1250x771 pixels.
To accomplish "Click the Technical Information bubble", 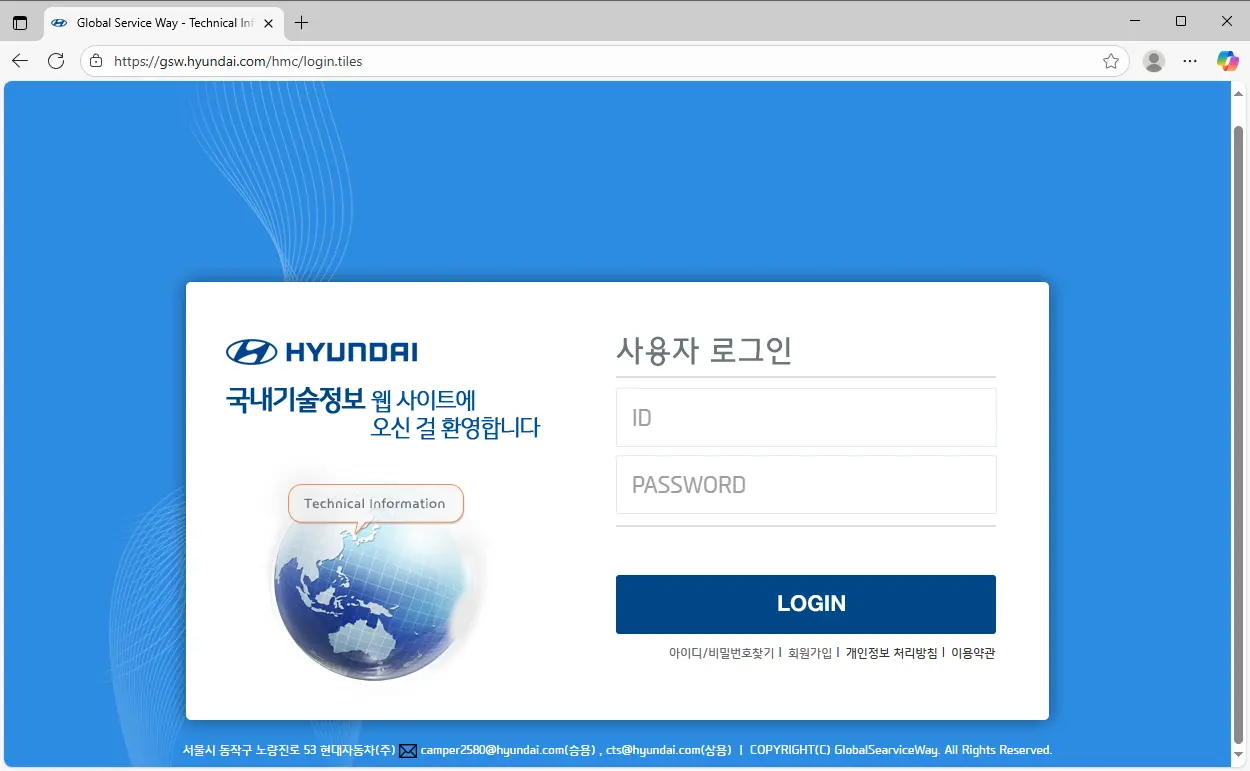I will pyautogui.click(x=375, y=503).
